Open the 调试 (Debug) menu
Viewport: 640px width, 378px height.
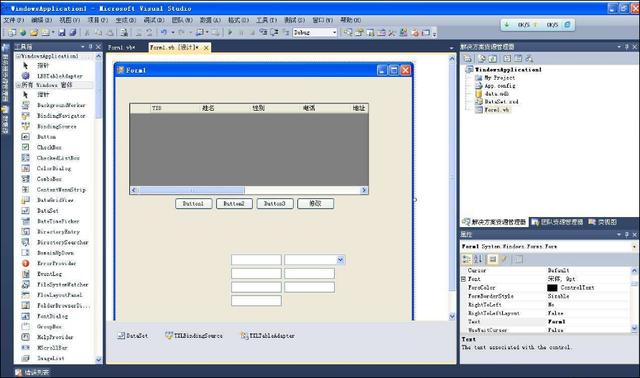pos(153,20)
